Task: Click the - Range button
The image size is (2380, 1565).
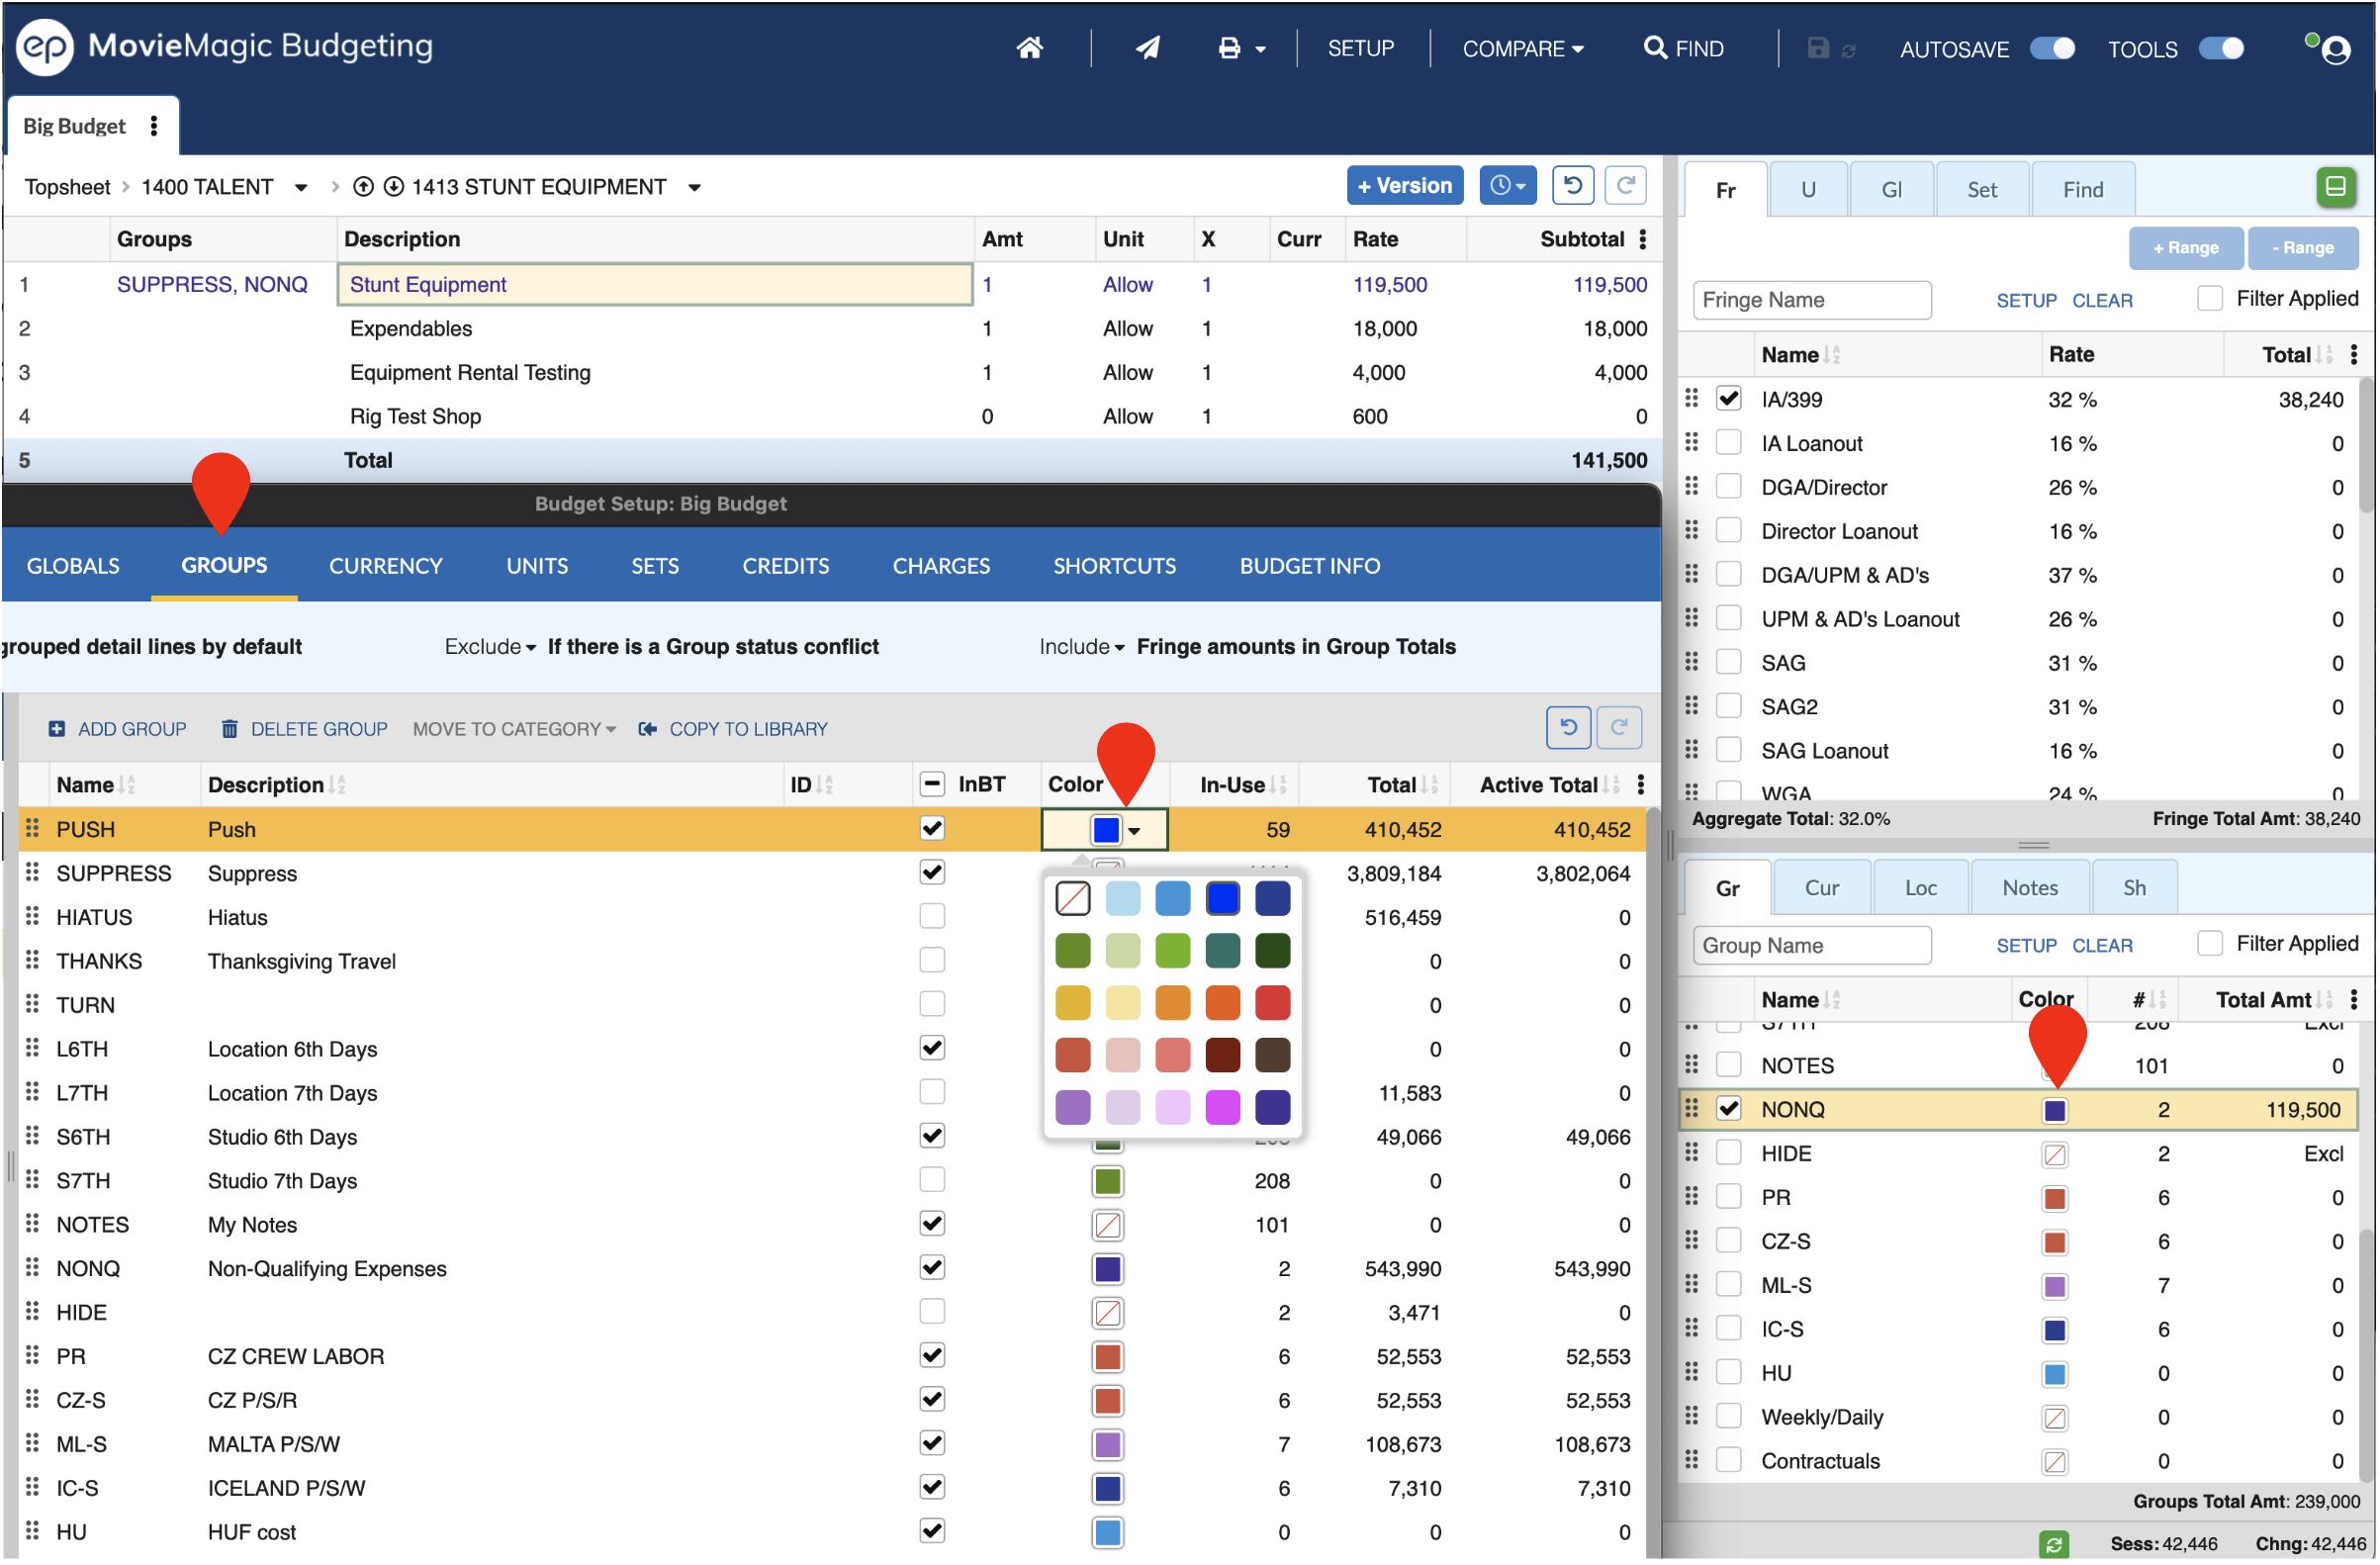Action: pyautogui.click(x=2301, y=247)
